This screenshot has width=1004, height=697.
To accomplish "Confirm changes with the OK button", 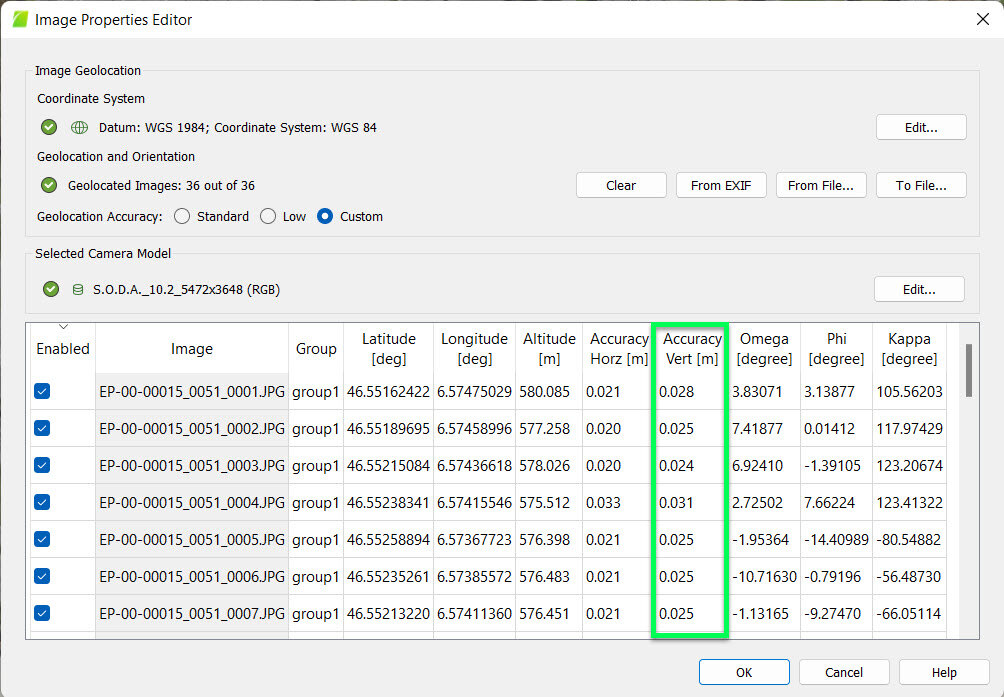I will (x=744, y=671).
